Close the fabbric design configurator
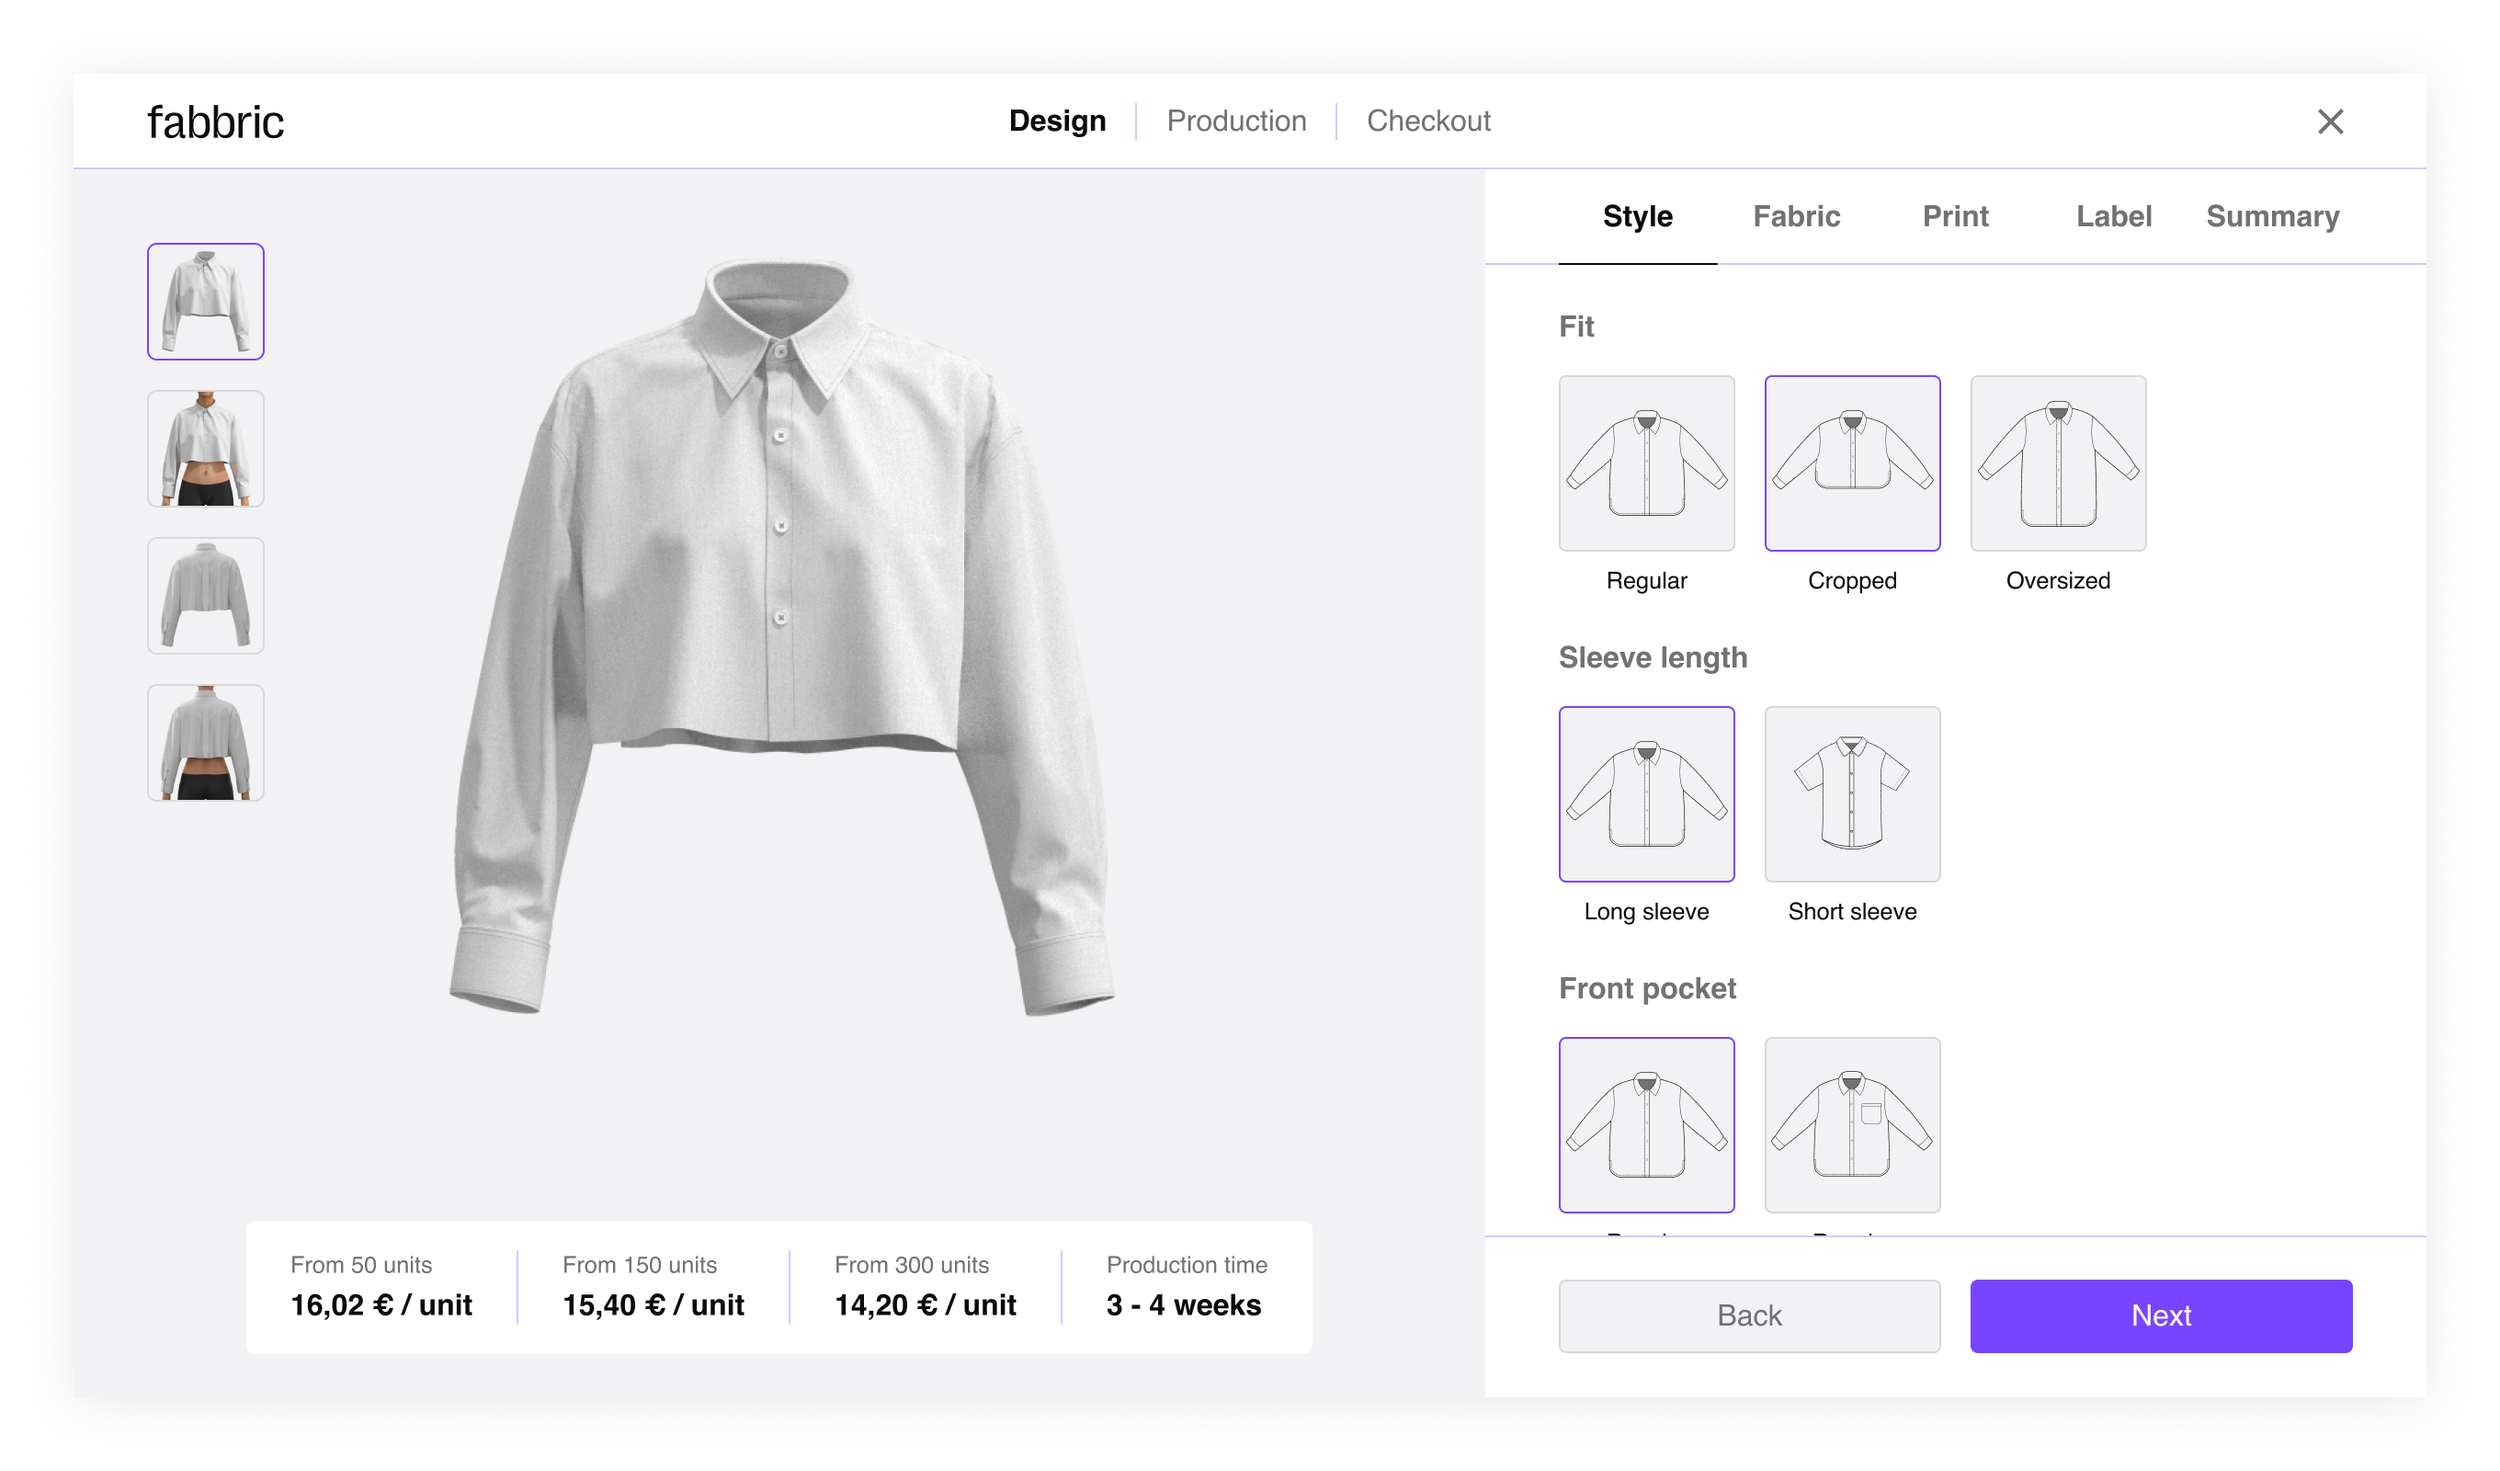The height and width of the screenshot is (1471, 2500). 2329,122
